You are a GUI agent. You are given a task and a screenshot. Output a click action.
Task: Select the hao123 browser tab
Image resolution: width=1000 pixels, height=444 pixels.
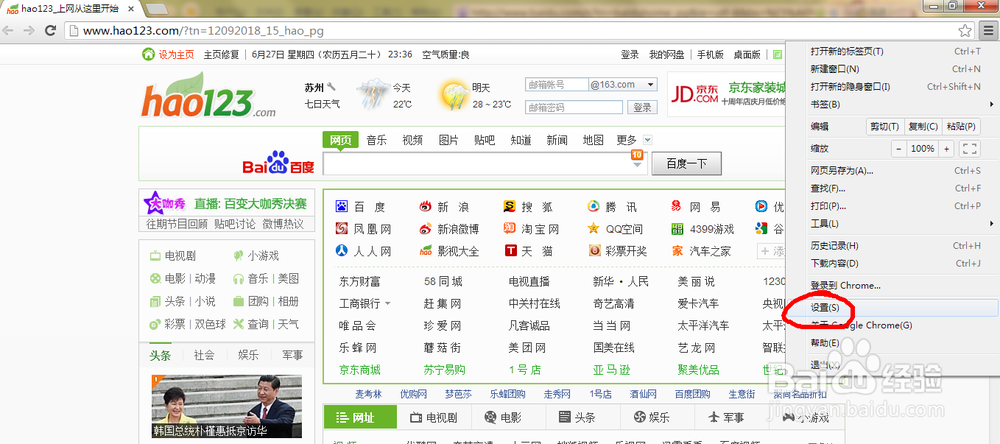(x=70, y=9)
